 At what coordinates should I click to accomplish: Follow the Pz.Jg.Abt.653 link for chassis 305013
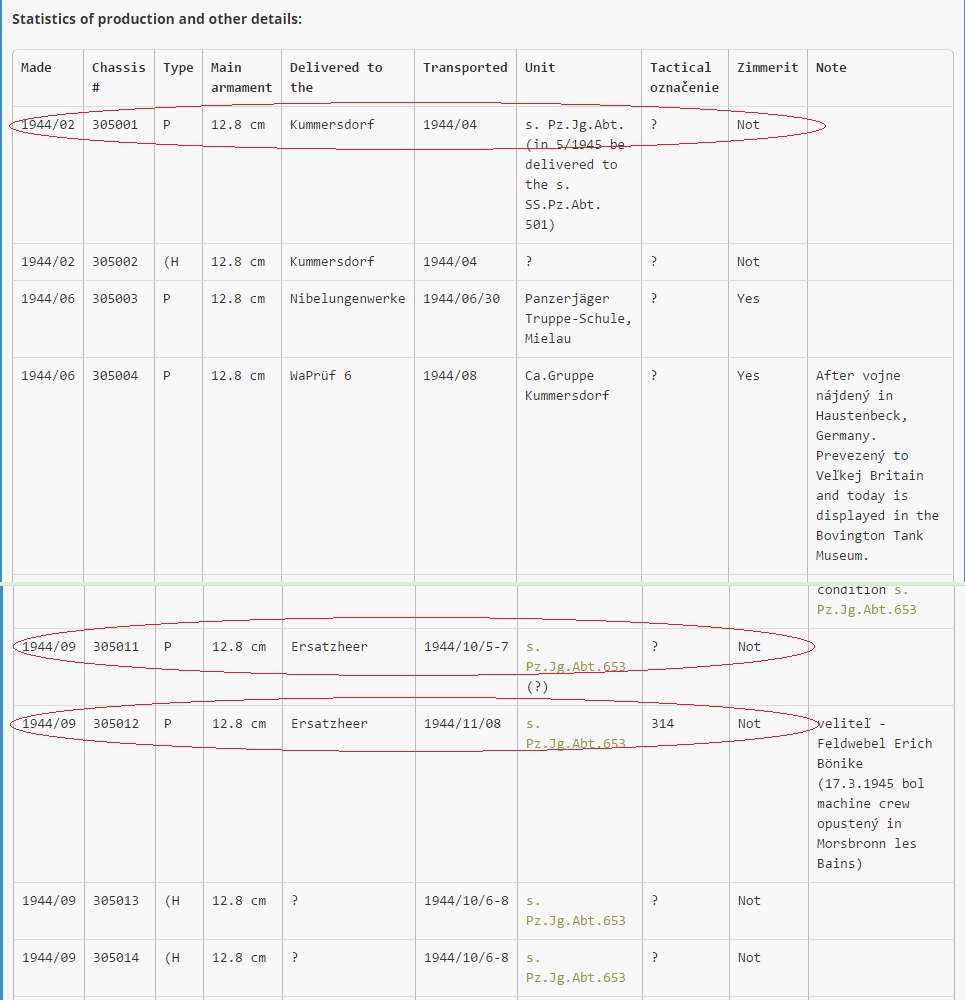point(575,920)
